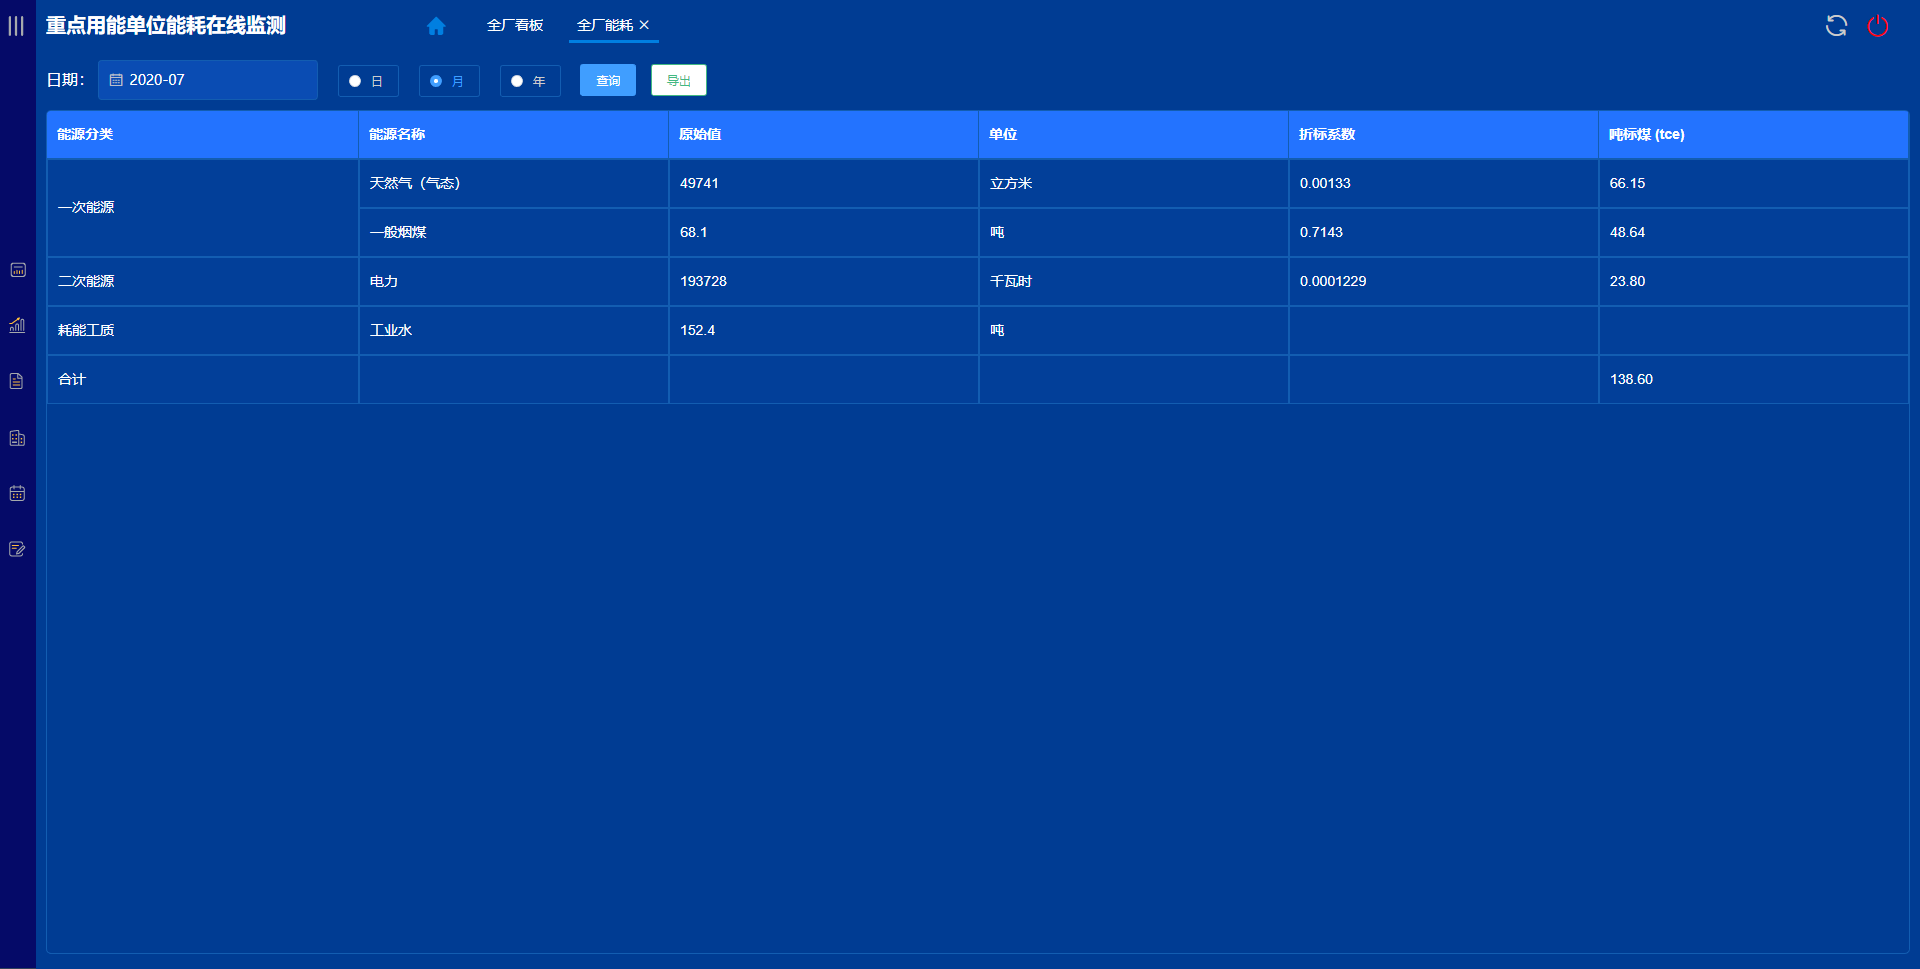Image resolution: width=1920 pixels, height=969 pixels.
Task: Click the tce value 23.80
Action: 1627,281
